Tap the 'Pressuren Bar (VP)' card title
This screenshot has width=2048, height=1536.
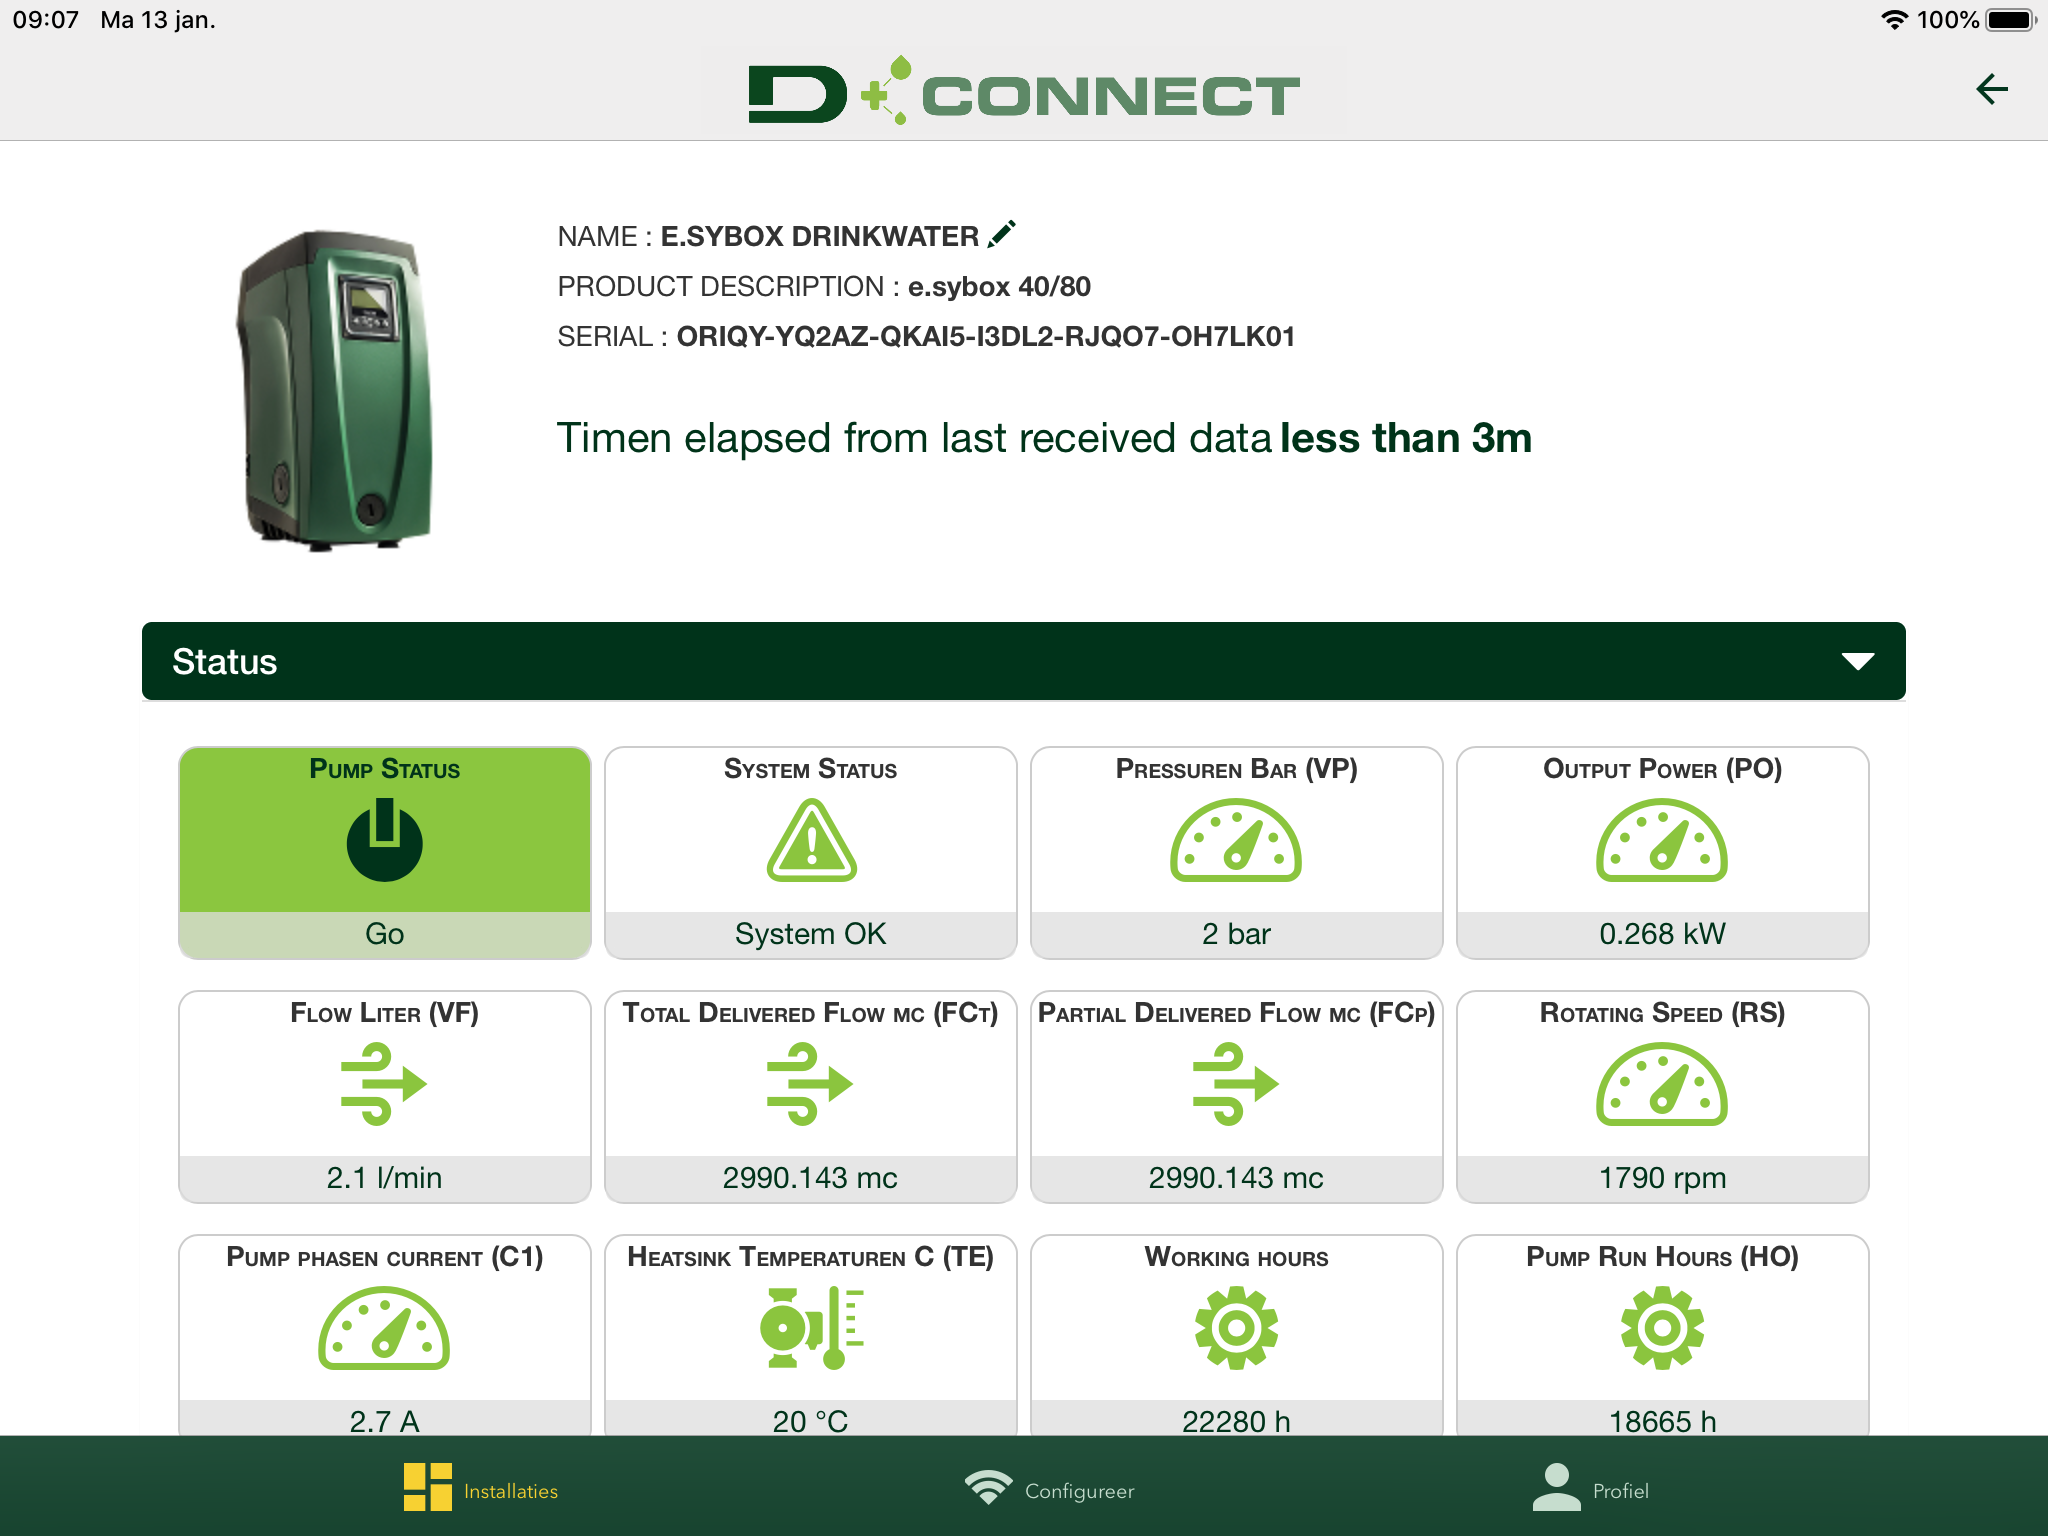pyautogui.click(x=1236, y=769)
